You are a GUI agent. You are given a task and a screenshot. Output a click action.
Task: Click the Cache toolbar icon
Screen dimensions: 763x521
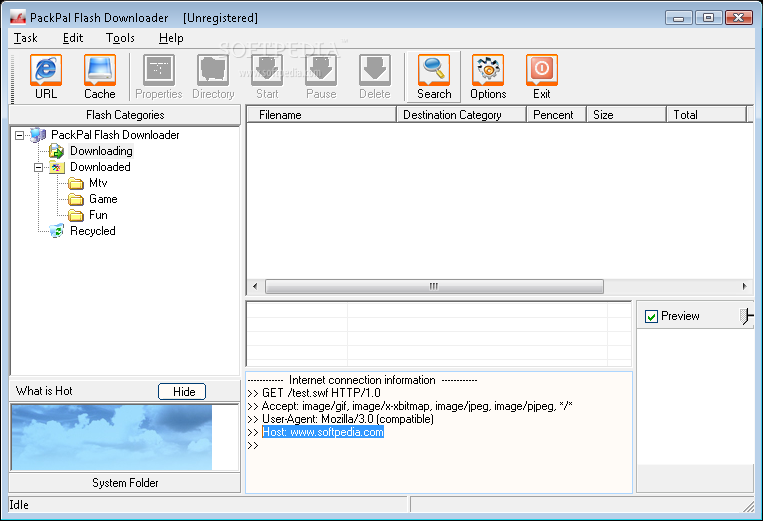(100, 77)
